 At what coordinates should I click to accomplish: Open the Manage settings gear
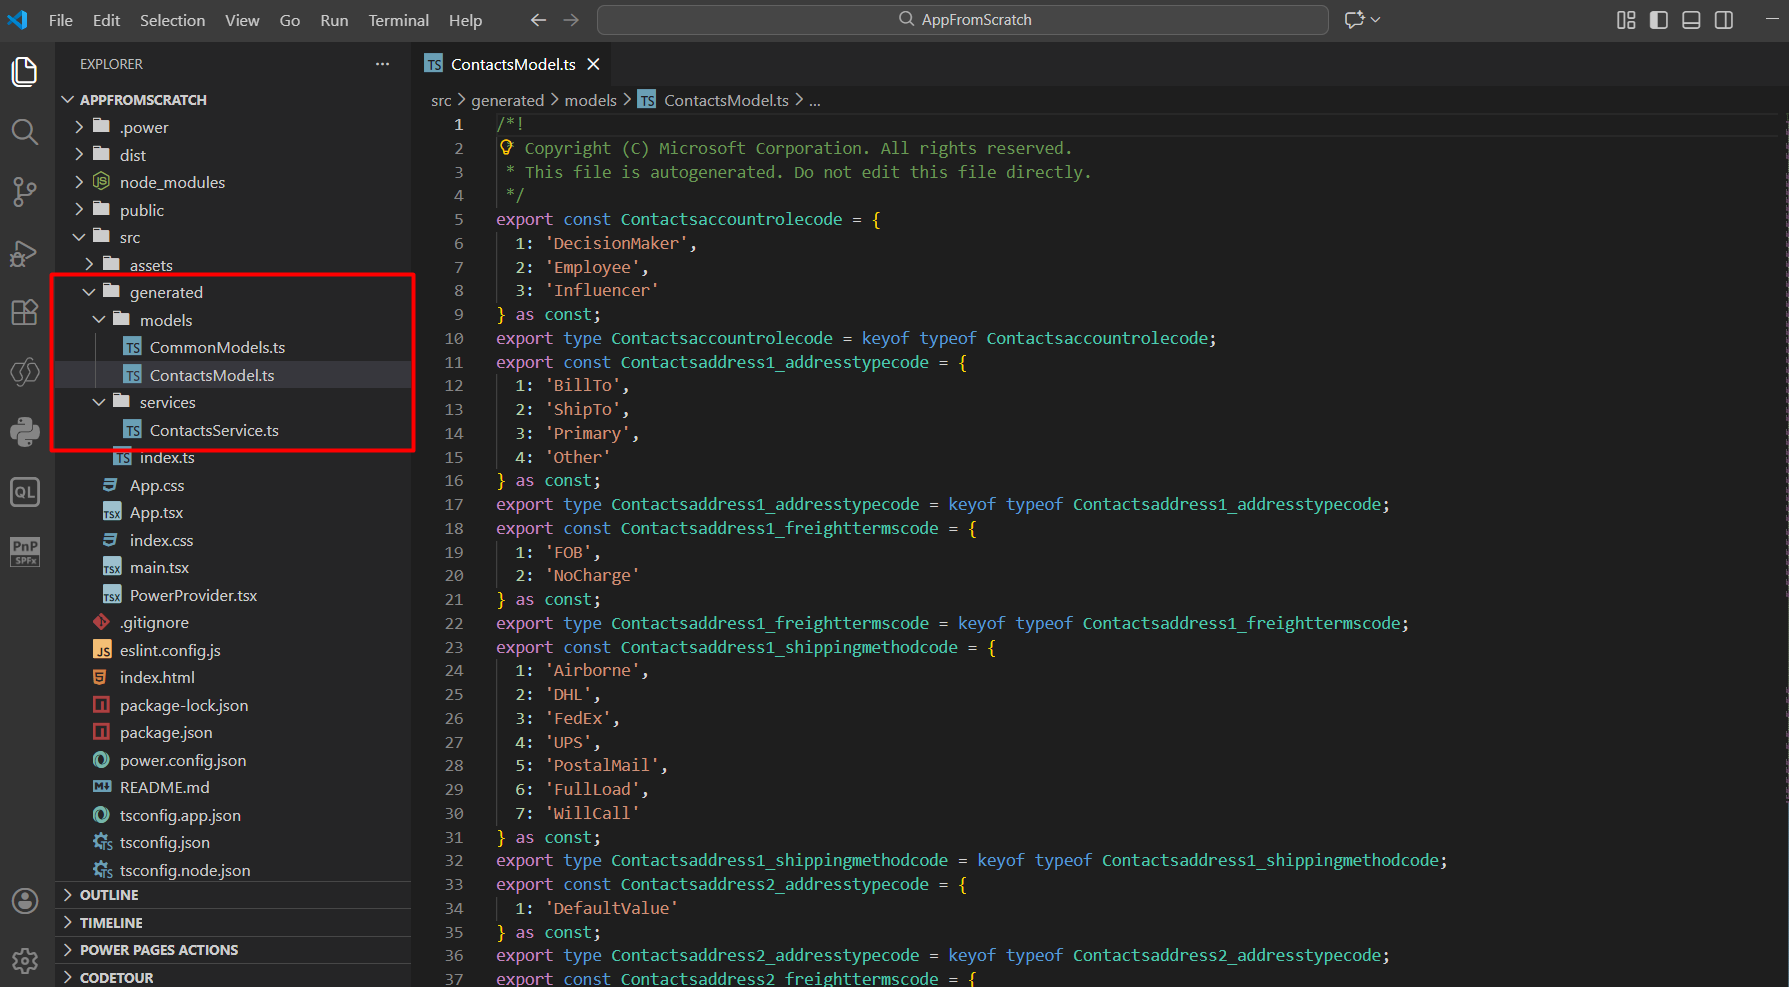[24, 961]
